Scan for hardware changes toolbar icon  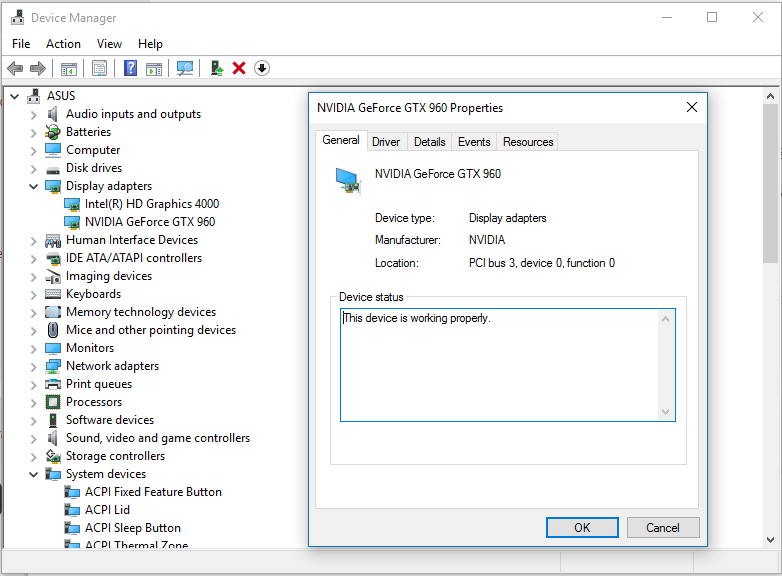click(185, 68)
